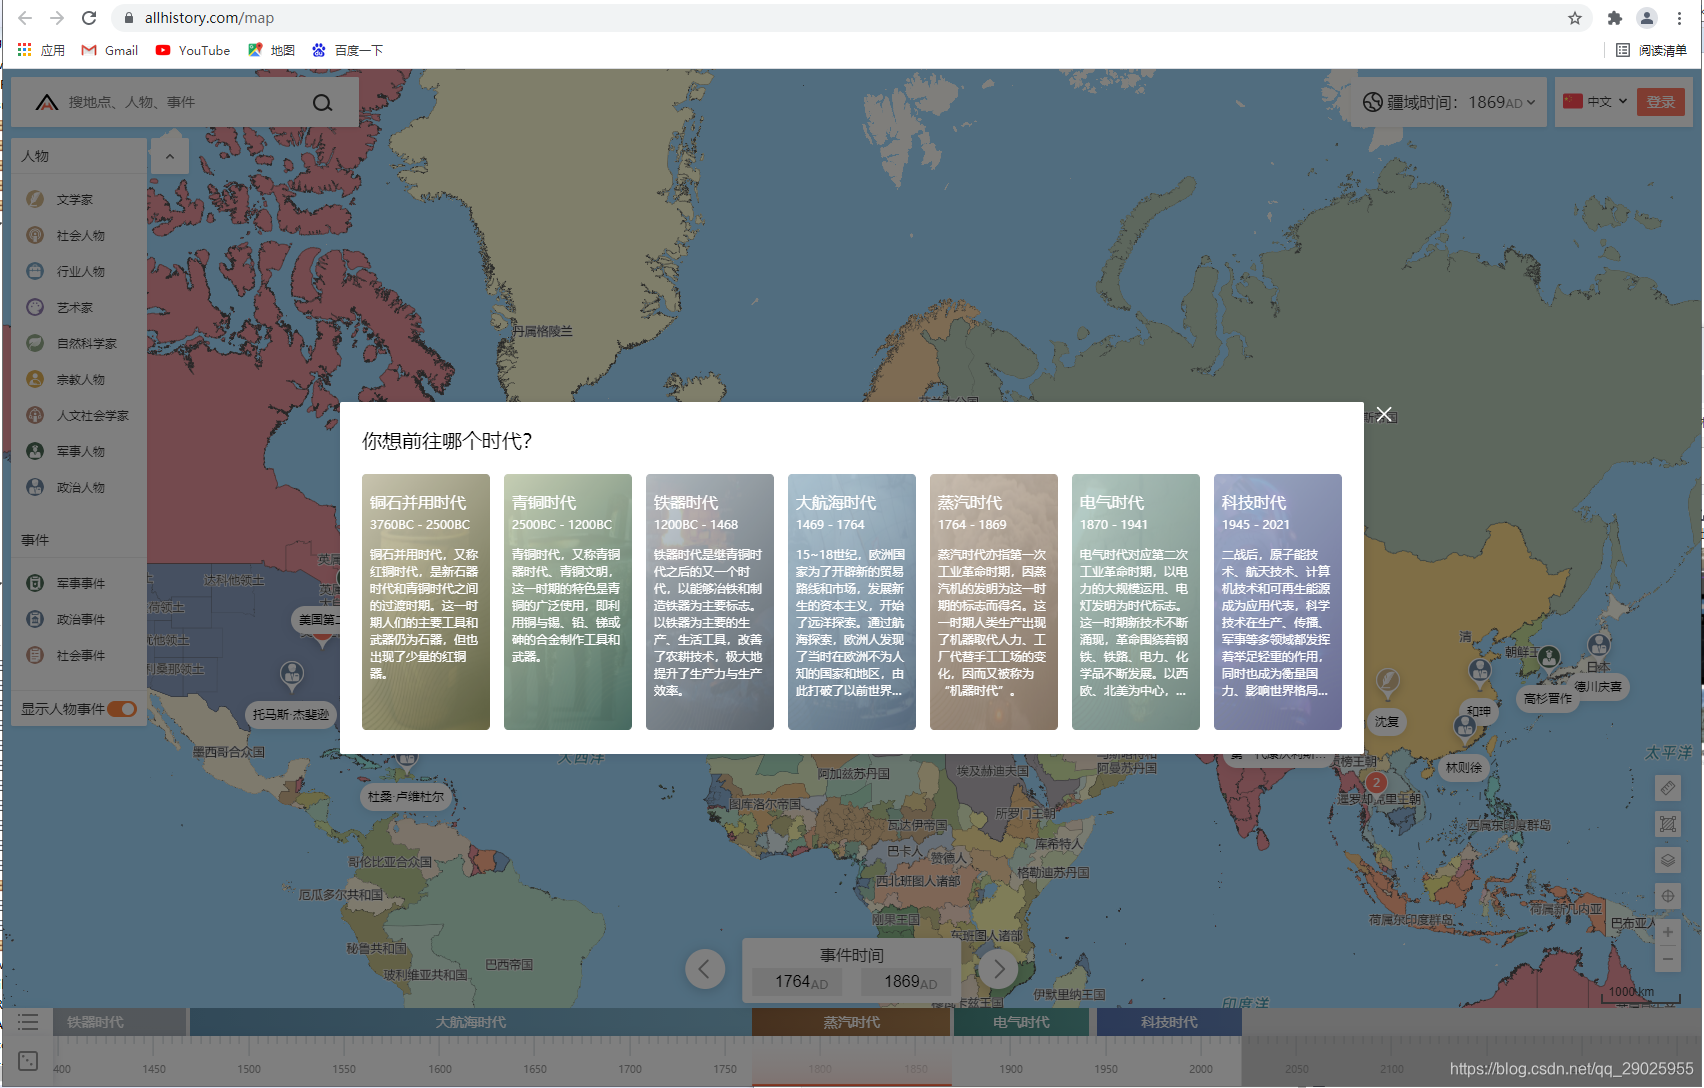The width and height of the screenshot is (1704, 1088).
Task: Bookmark this page with the star icon
Action: (1575, 18)
